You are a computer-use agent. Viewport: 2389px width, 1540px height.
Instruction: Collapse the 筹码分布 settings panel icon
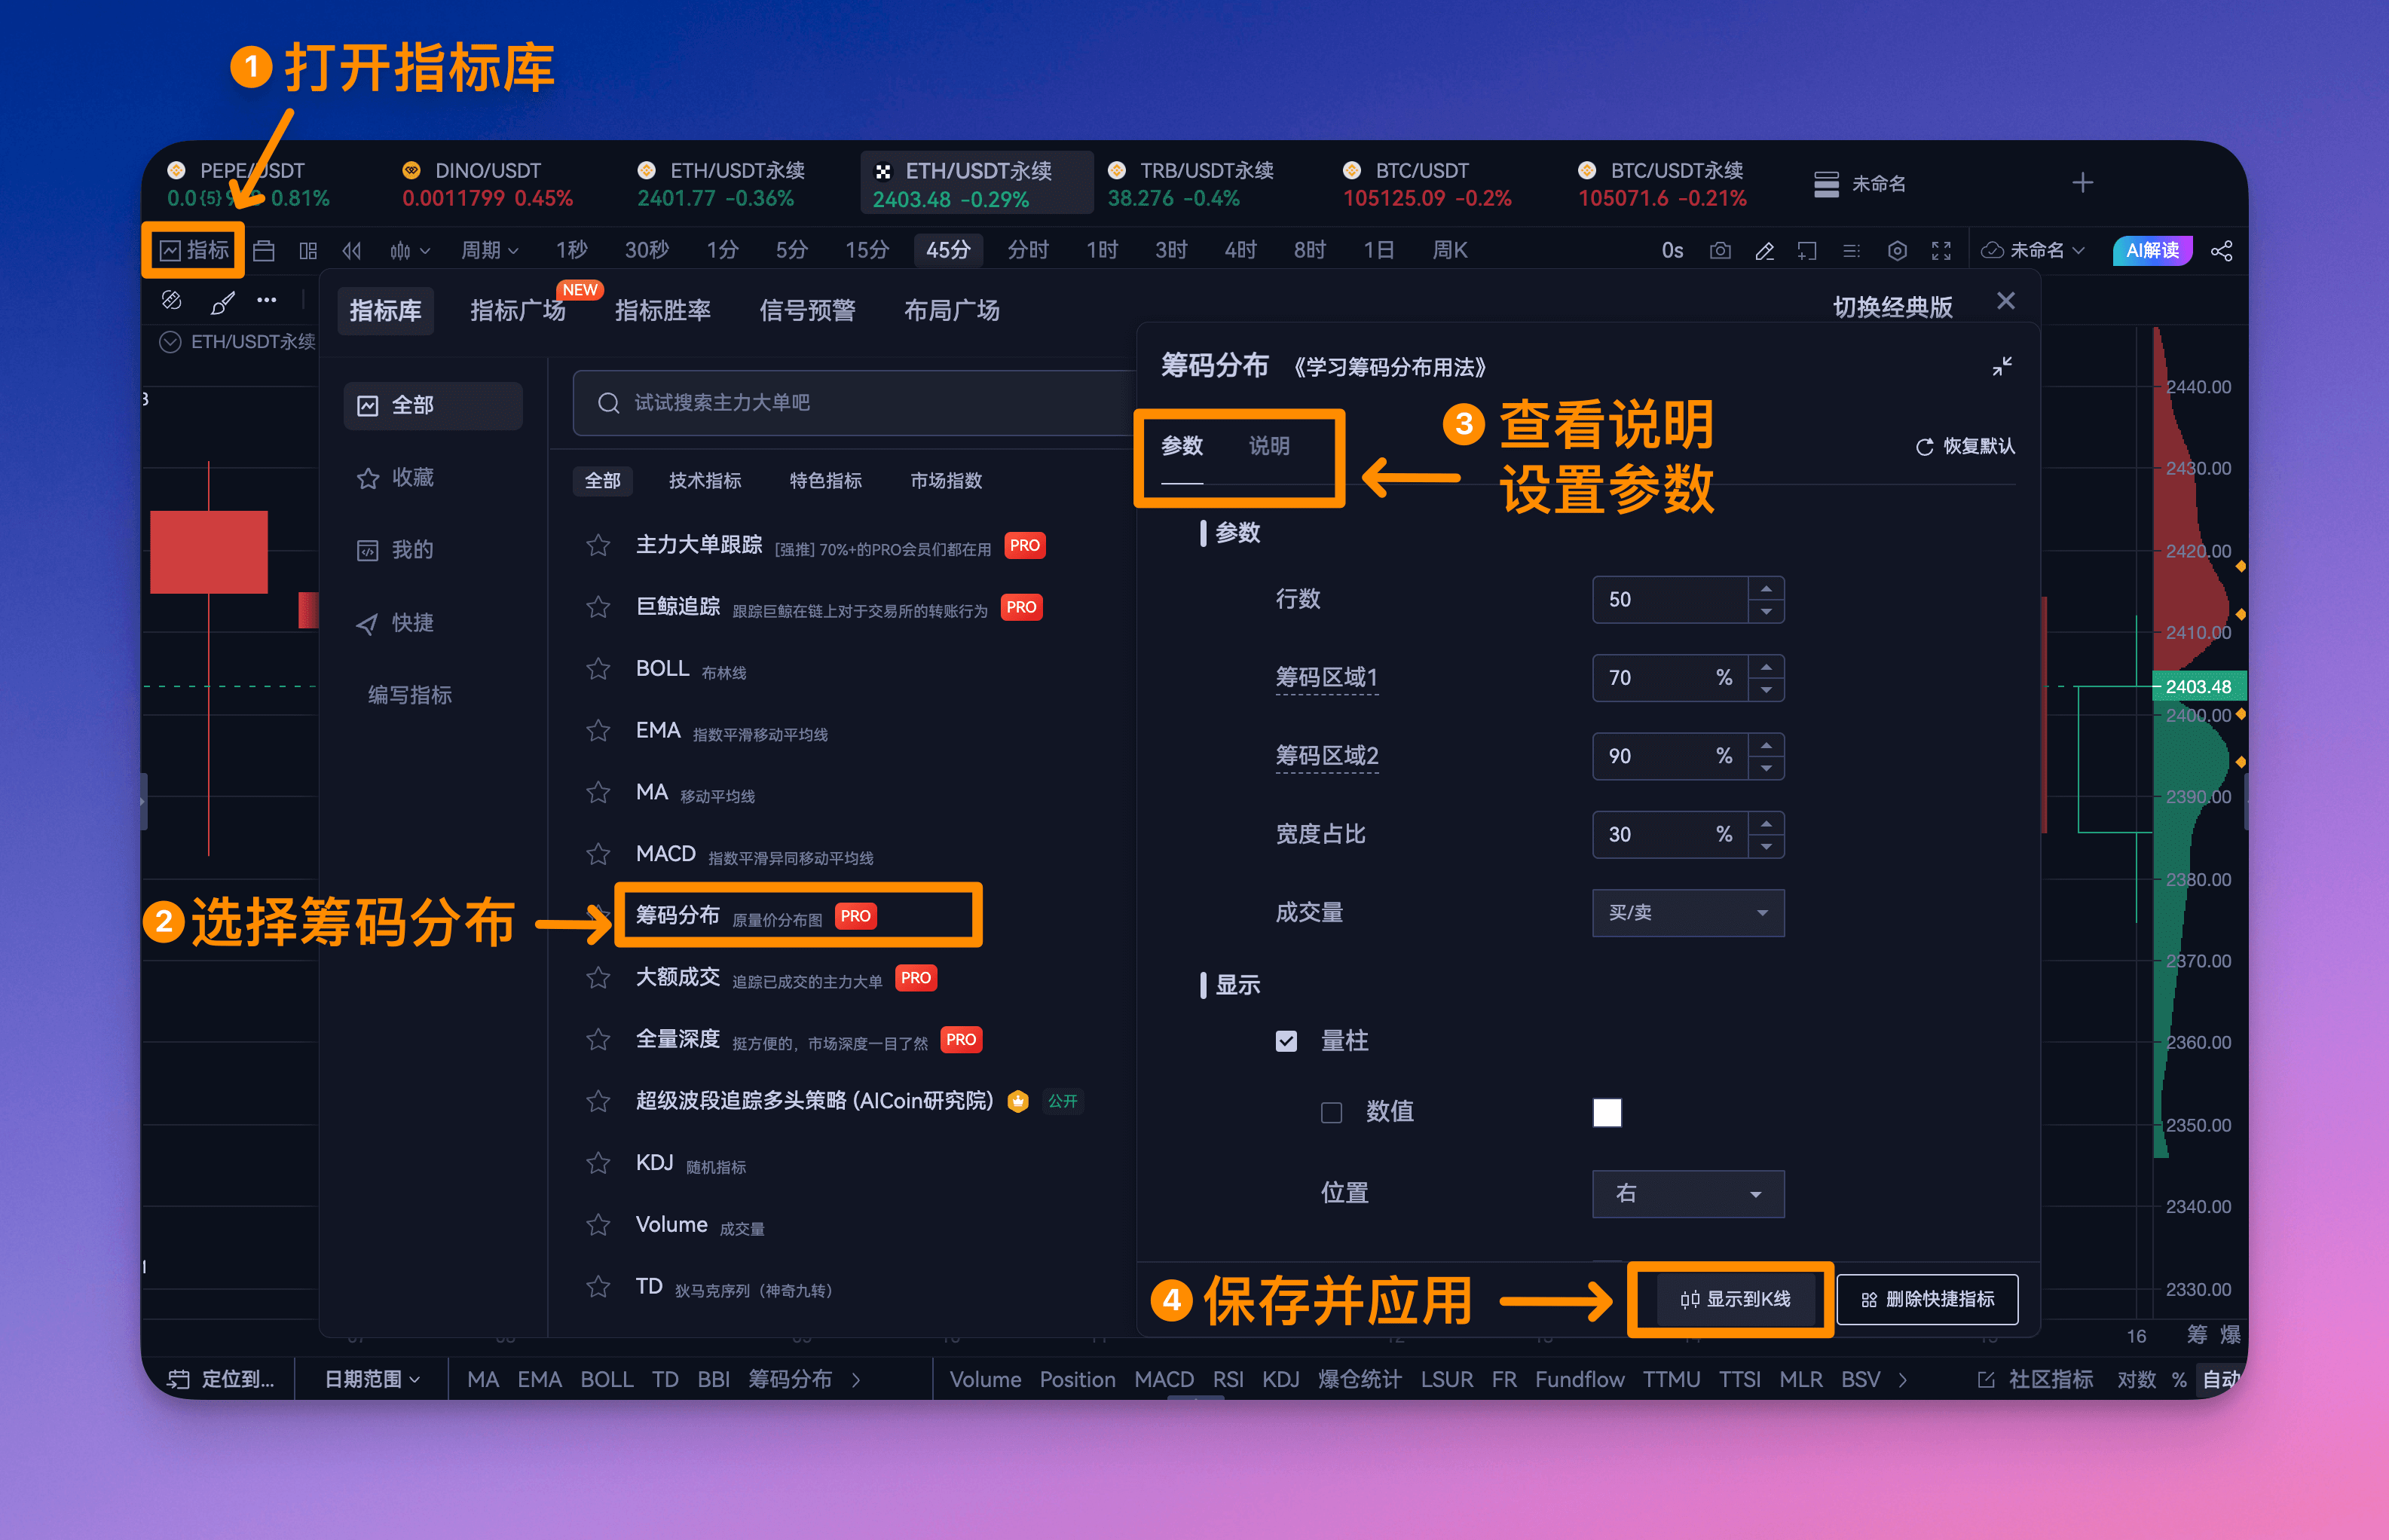[x=2001, y=367]
